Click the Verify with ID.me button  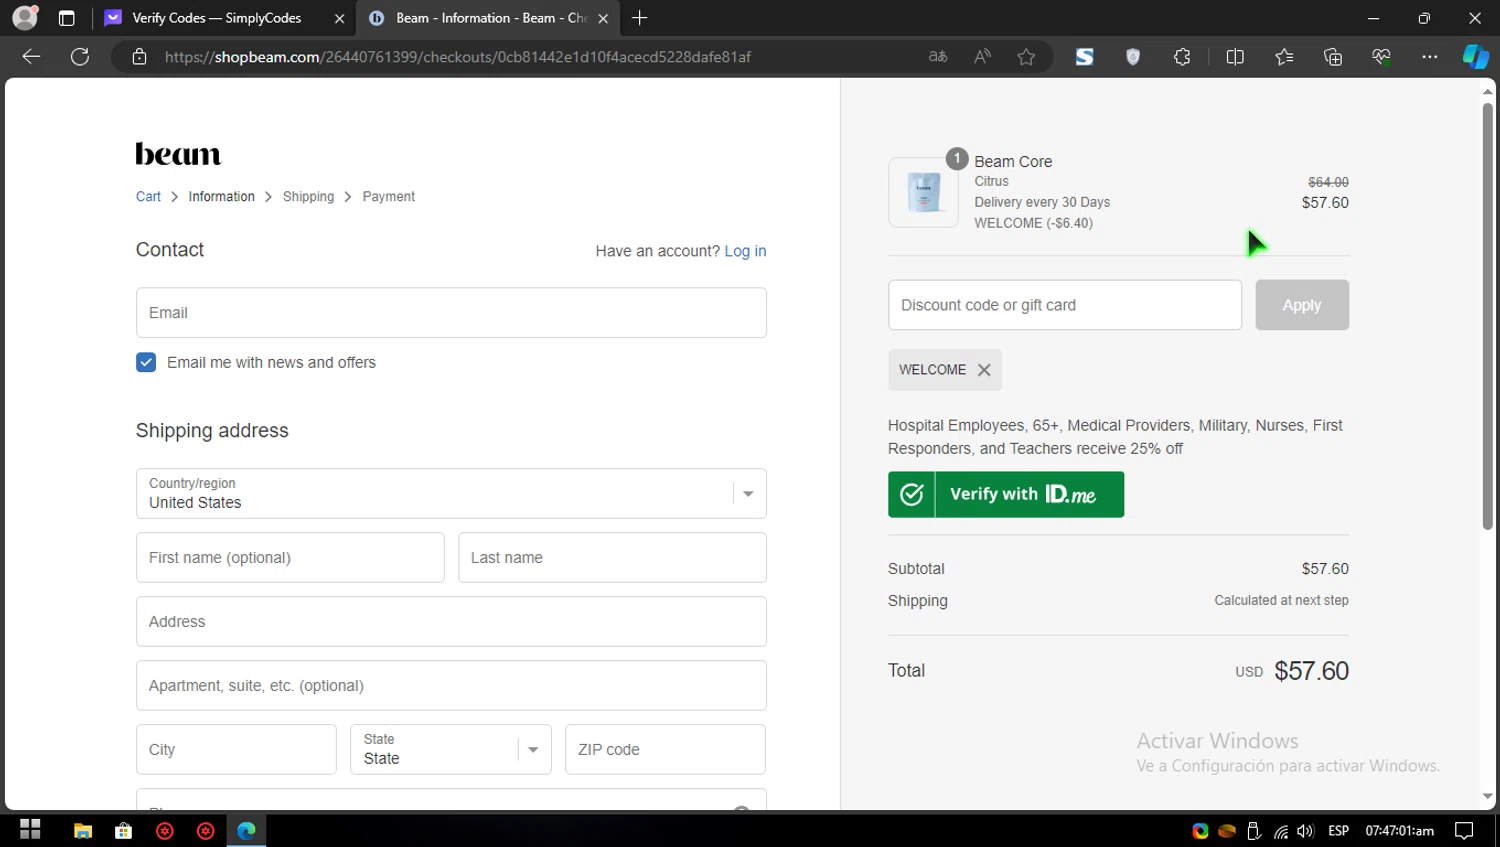(x=1006, y=494)
